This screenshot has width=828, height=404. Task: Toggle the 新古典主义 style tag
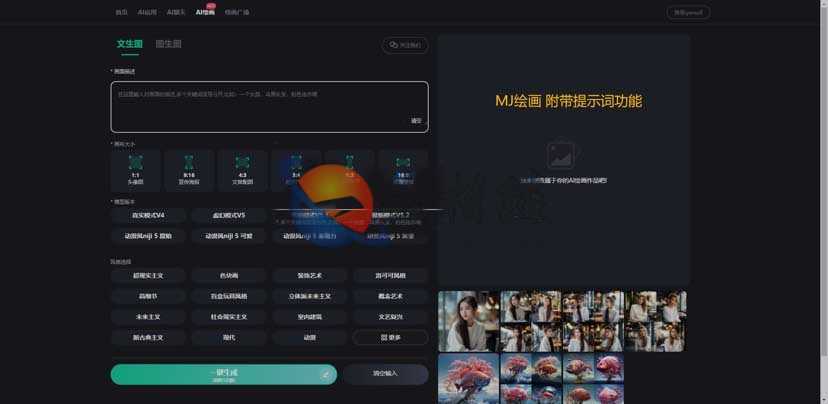[x=148, y=337]
